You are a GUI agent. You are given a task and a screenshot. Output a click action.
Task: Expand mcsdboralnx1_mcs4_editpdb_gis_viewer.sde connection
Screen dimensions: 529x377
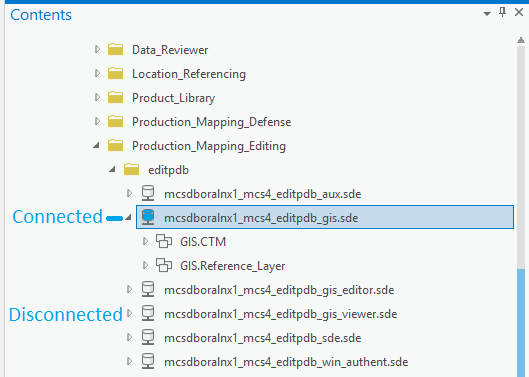click(129, 313)
